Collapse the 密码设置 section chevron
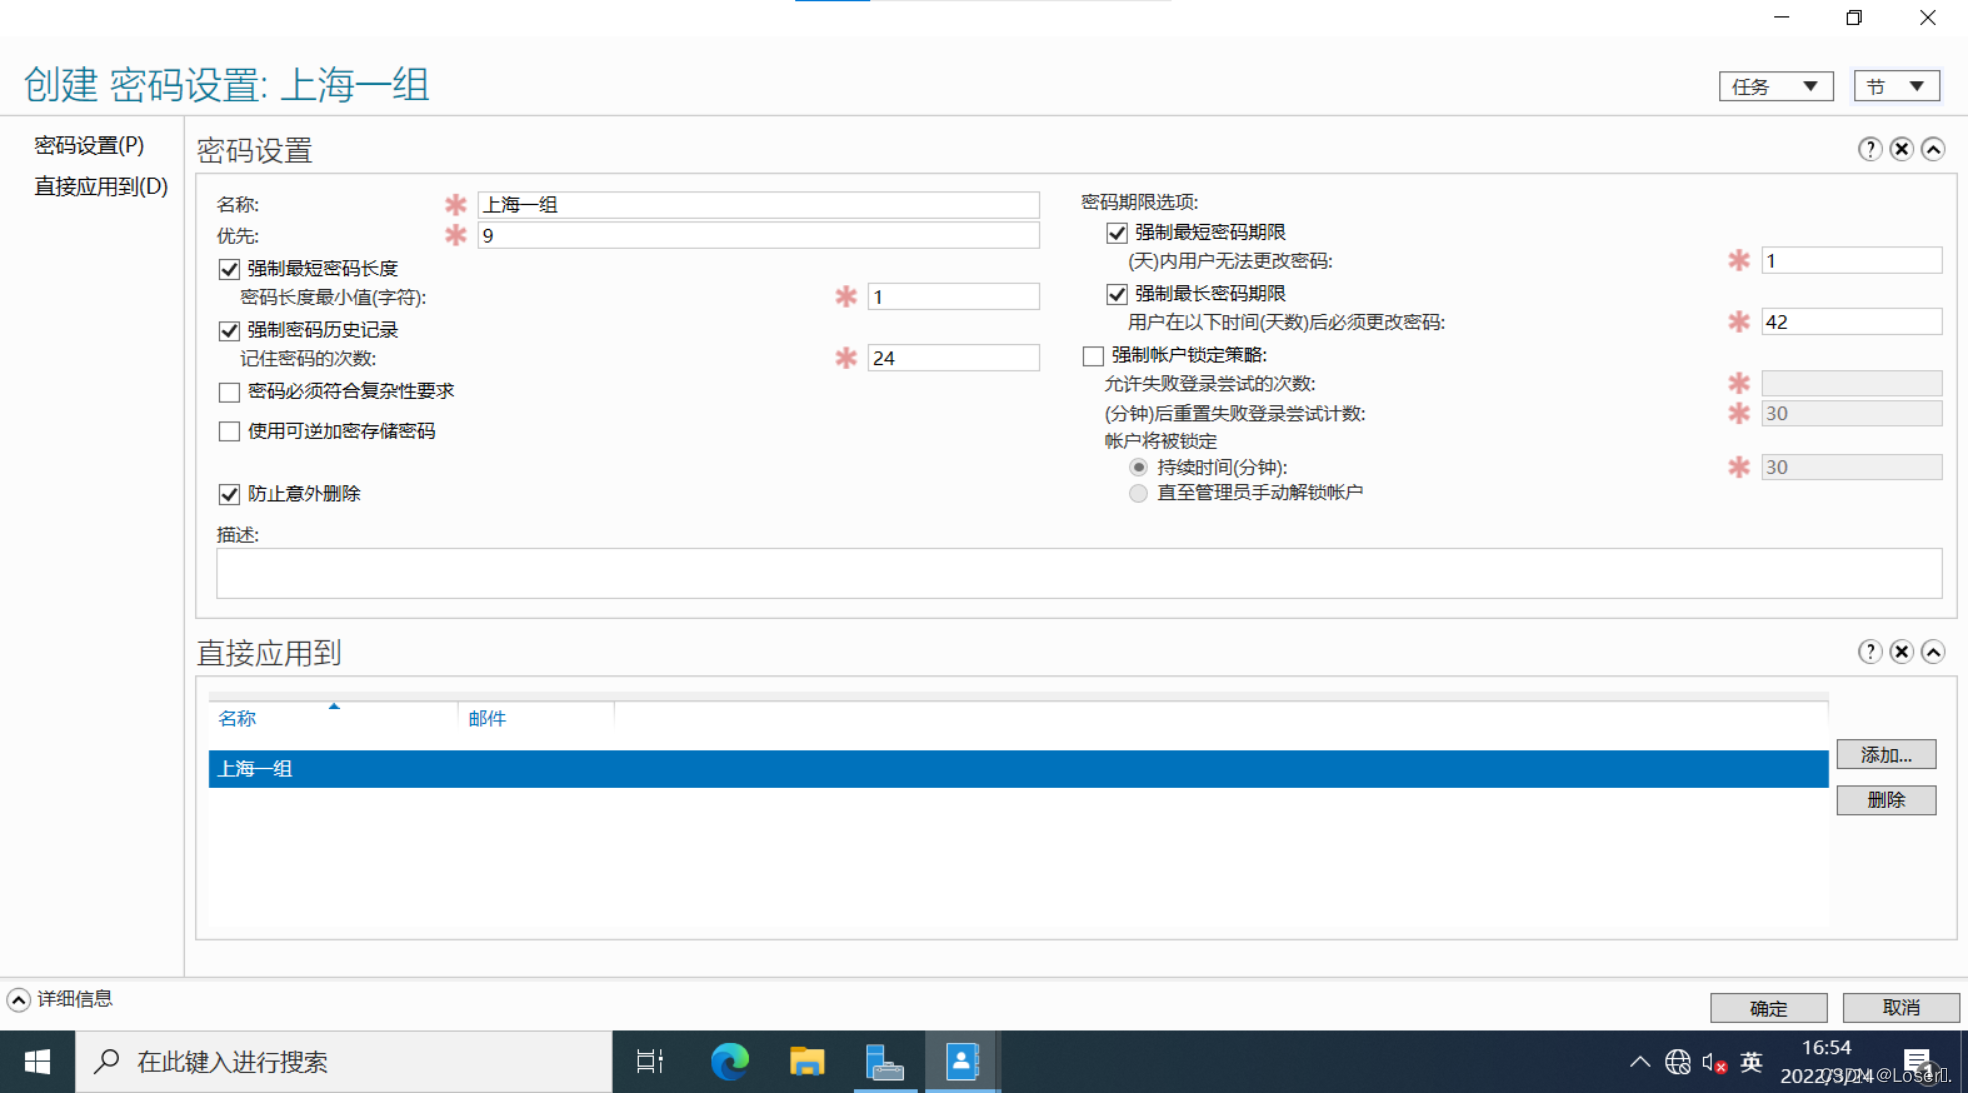The height and width of the screenshot is (1093, 1968). (x=1933, y=149)
